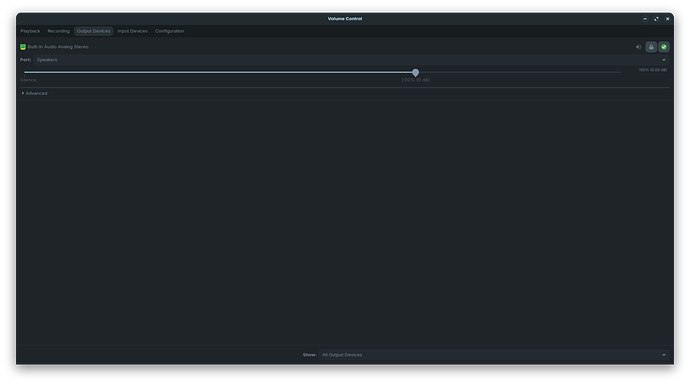
Task: Mute the Built-in Audio Analog Stereo output
Action: point(639,47)
